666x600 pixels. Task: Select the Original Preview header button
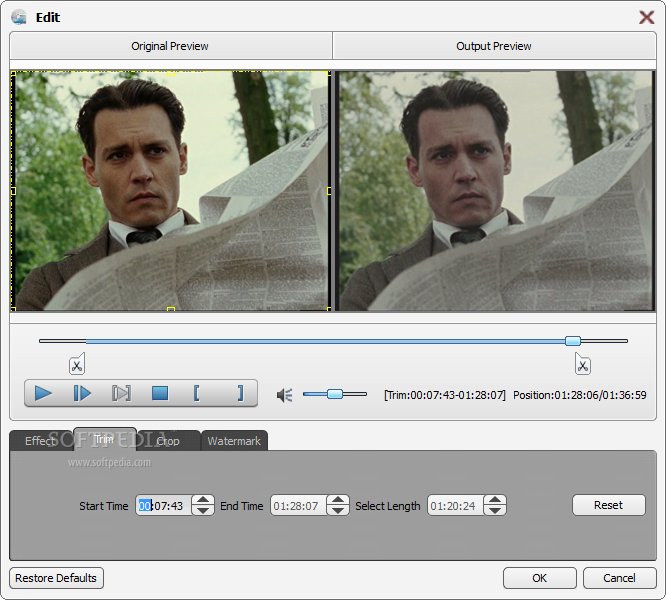click(170, 46)
